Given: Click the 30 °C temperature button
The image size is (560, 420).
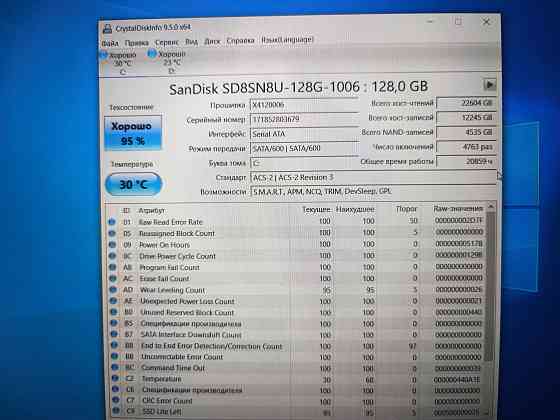Looking at the screenshot, I should (134, 184).
